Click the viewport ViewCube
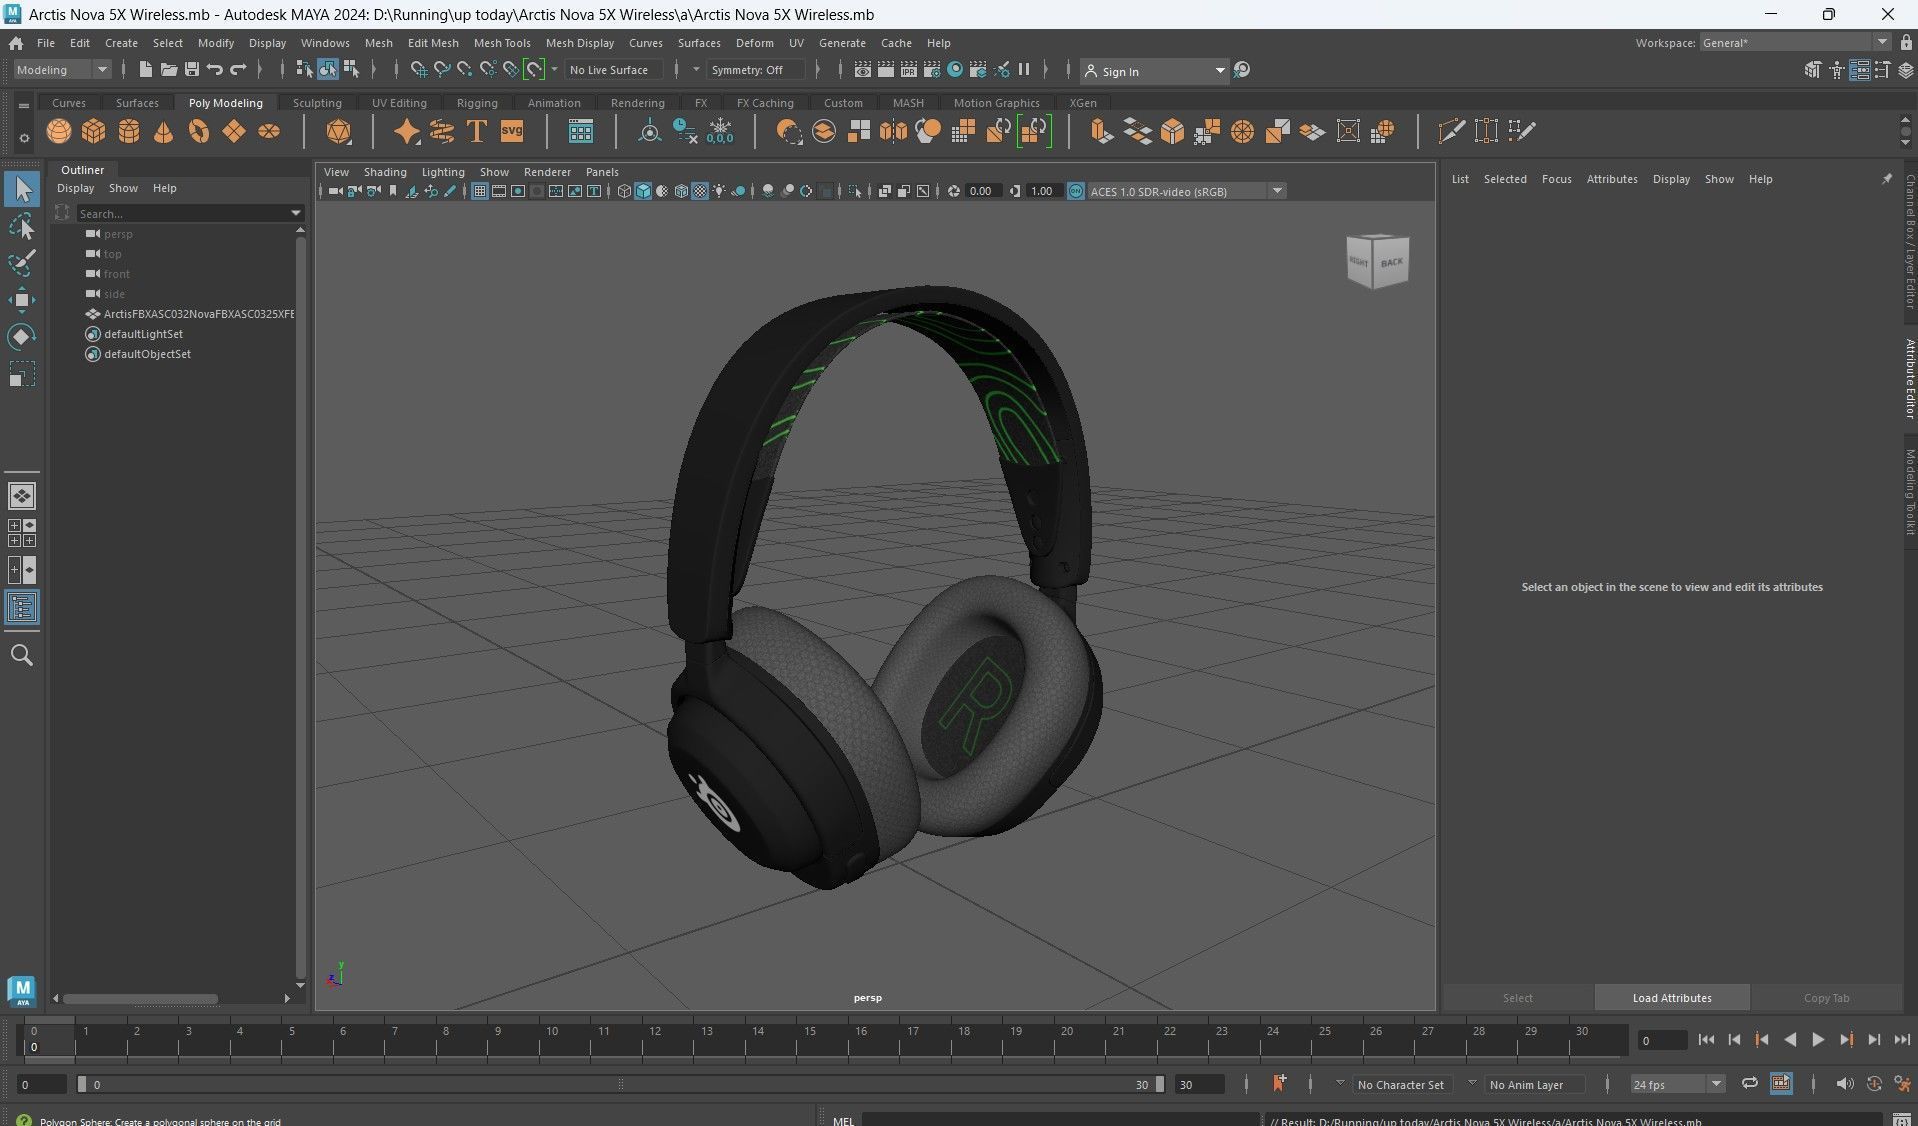Image resolution: width=1918 pixels, height=1126 pixels. (1378, 261)
